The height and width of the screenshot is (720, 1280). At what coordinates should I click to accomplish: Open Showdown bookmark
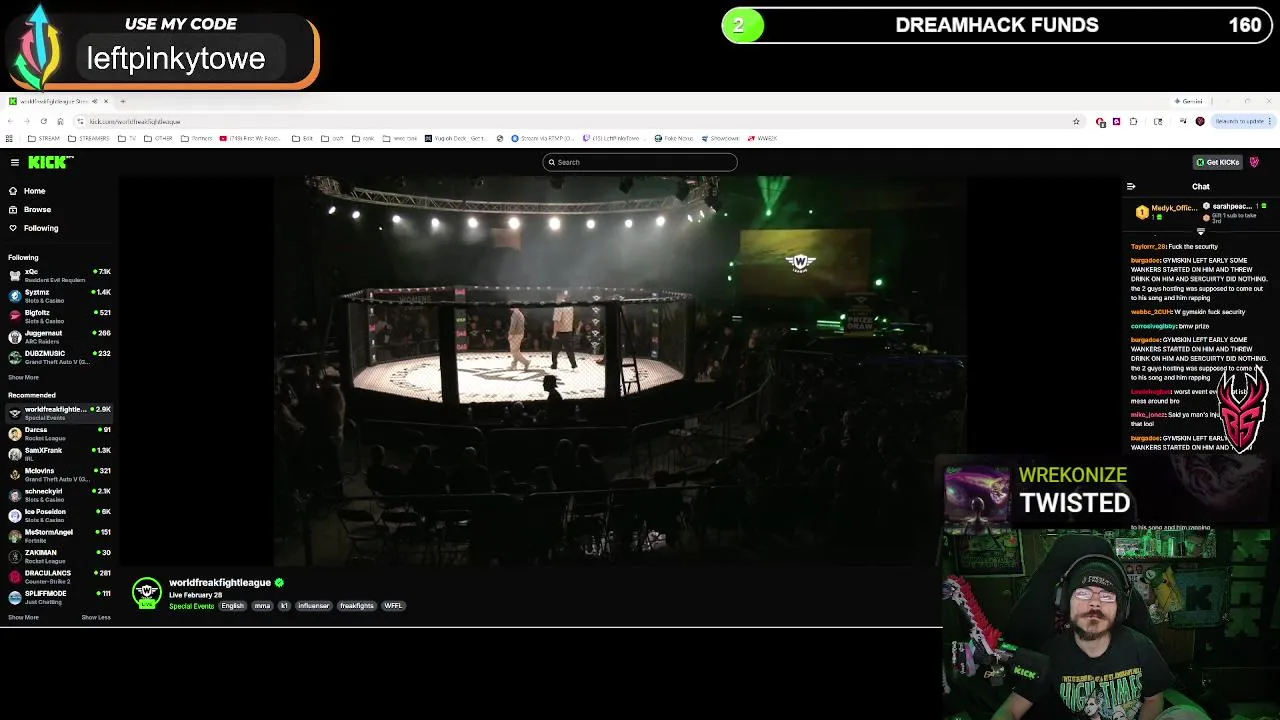tap(720, 138)
